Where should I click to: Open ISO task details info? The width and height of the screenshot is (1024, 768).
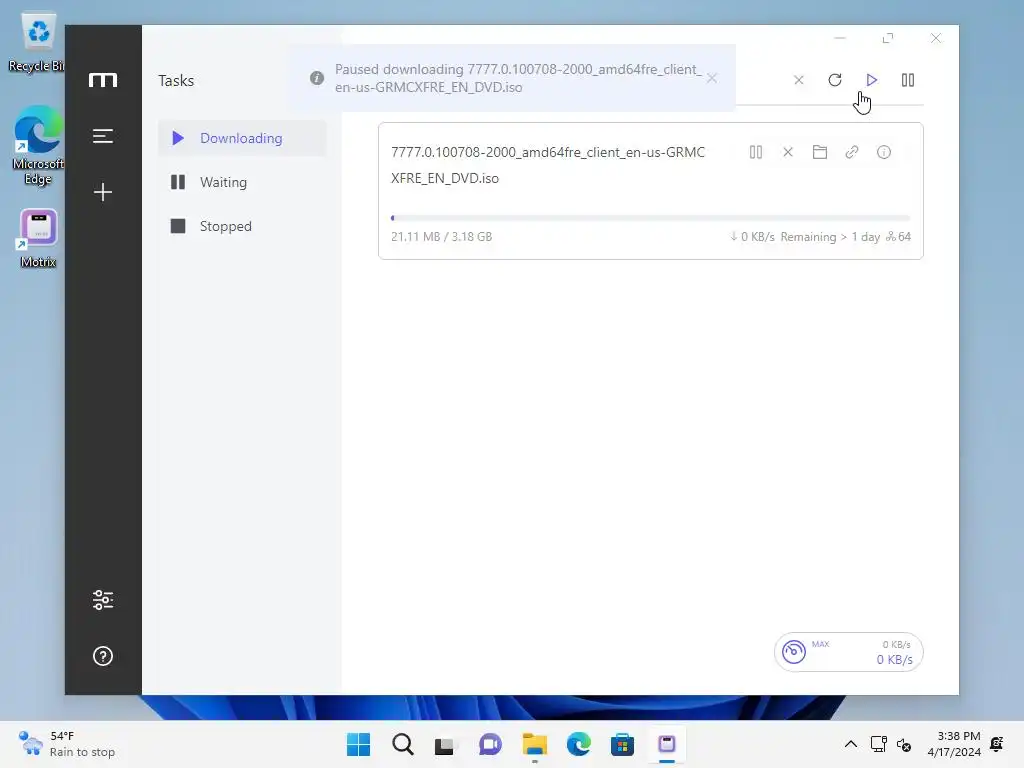[x=884, y=152]
